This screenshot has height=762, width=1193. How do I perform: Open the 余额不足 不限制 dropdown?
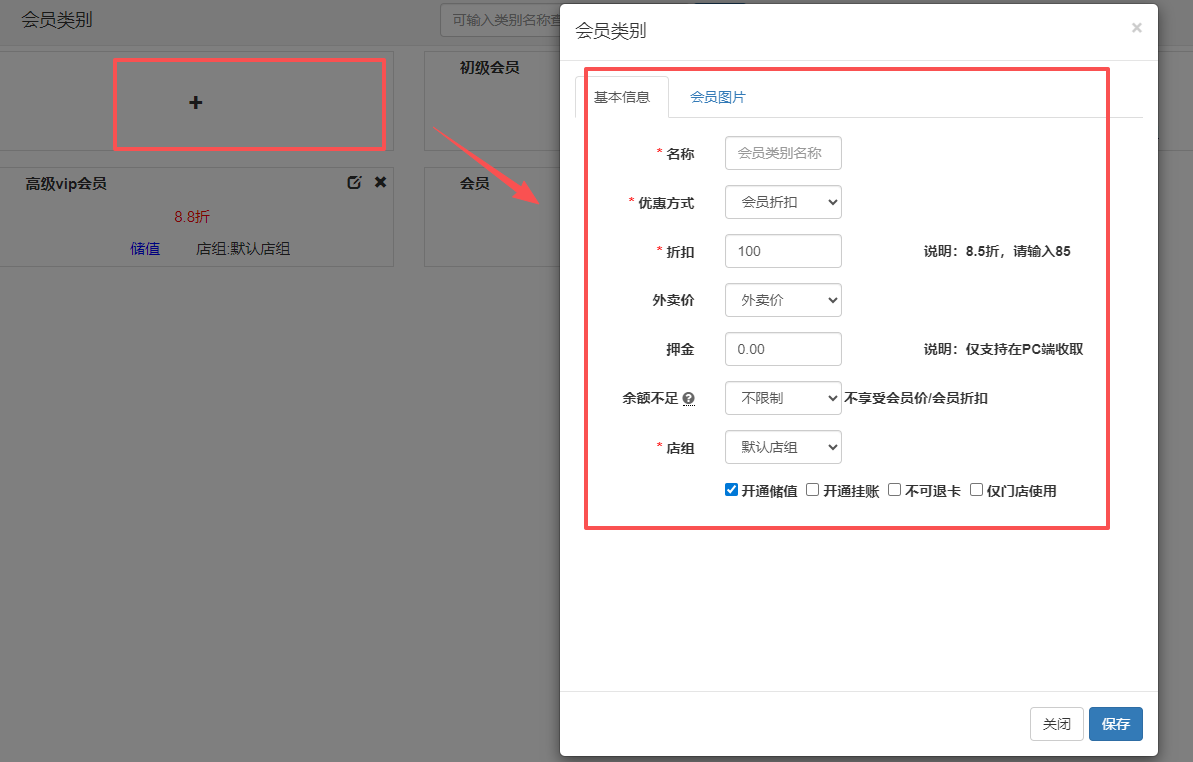pos(783,398)
